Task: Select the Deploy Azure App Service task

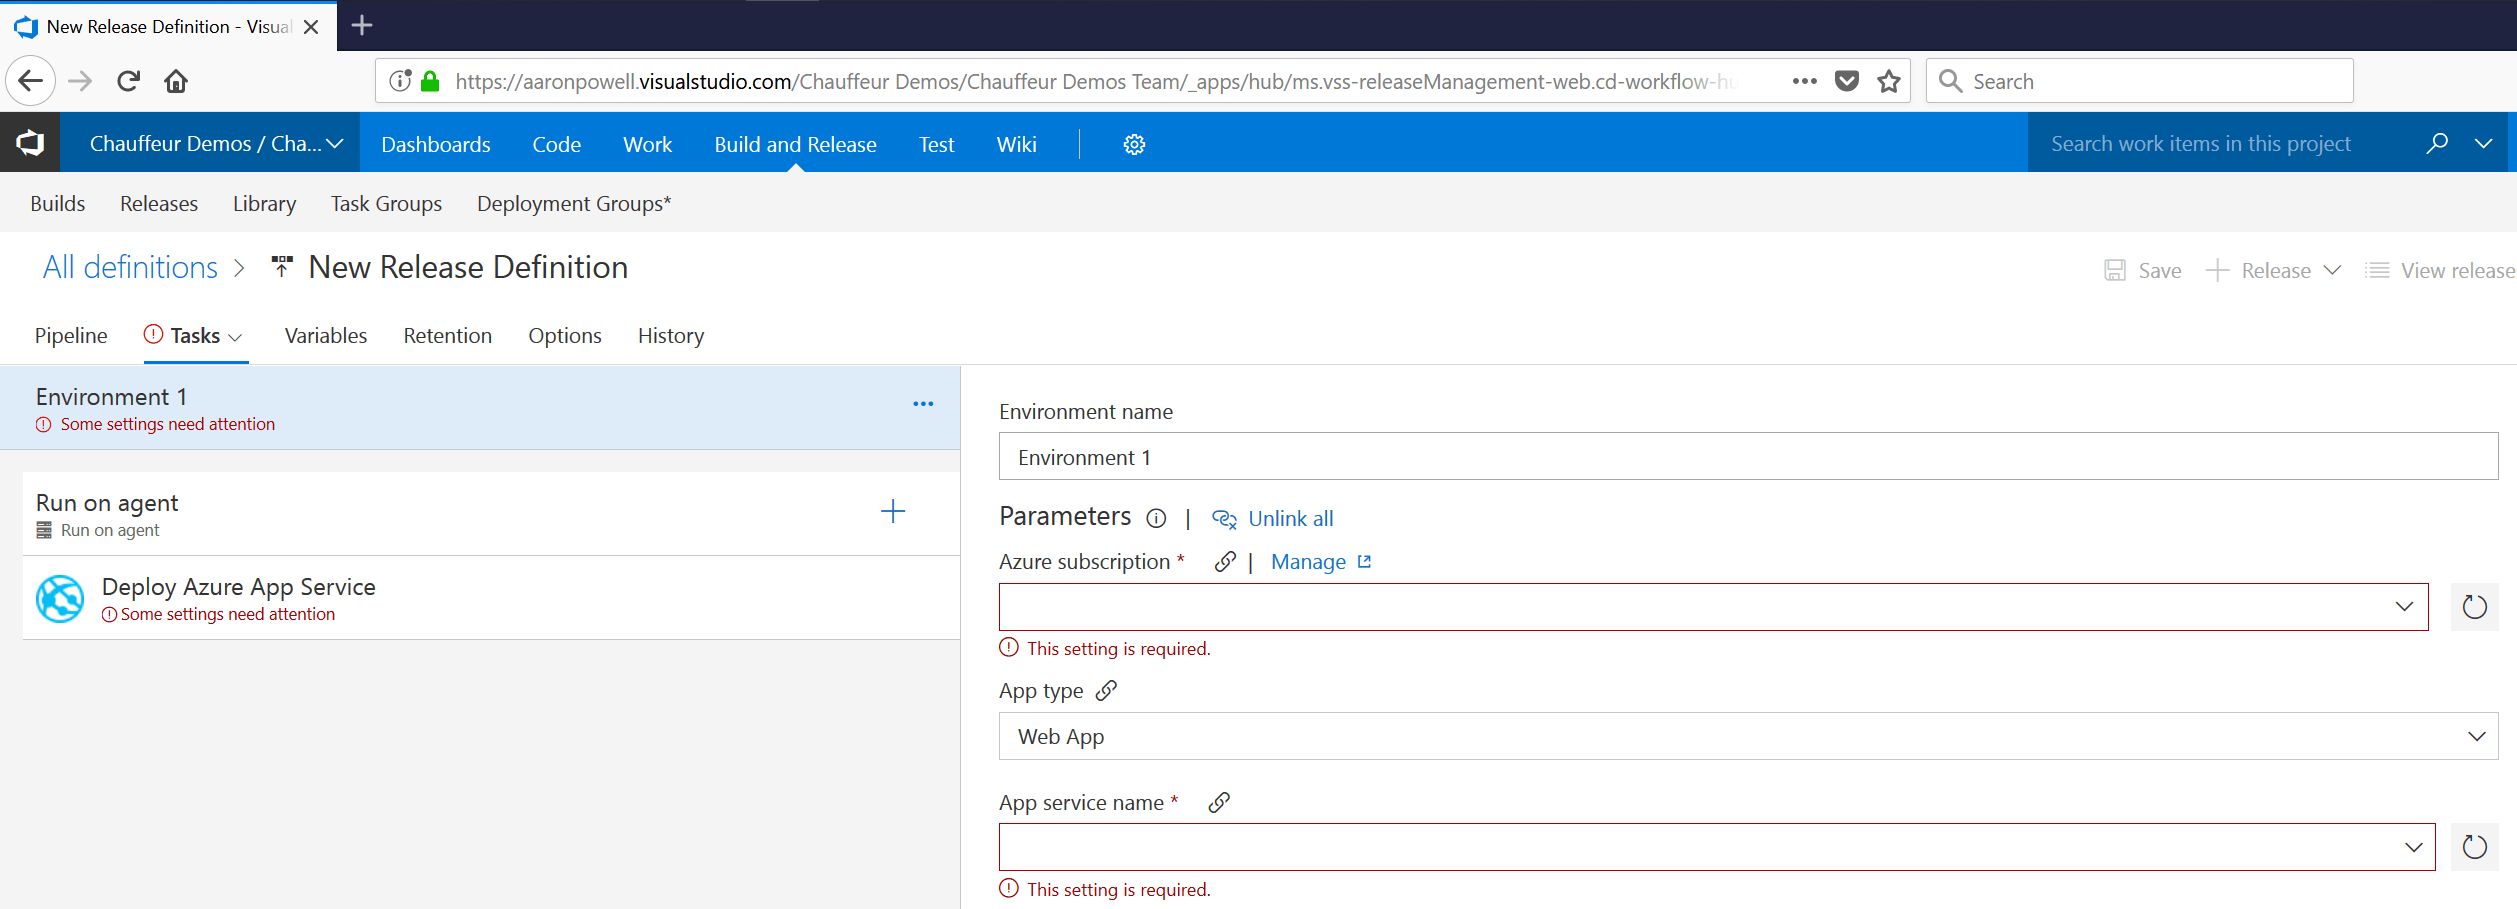Action: (x=238, y=587)
